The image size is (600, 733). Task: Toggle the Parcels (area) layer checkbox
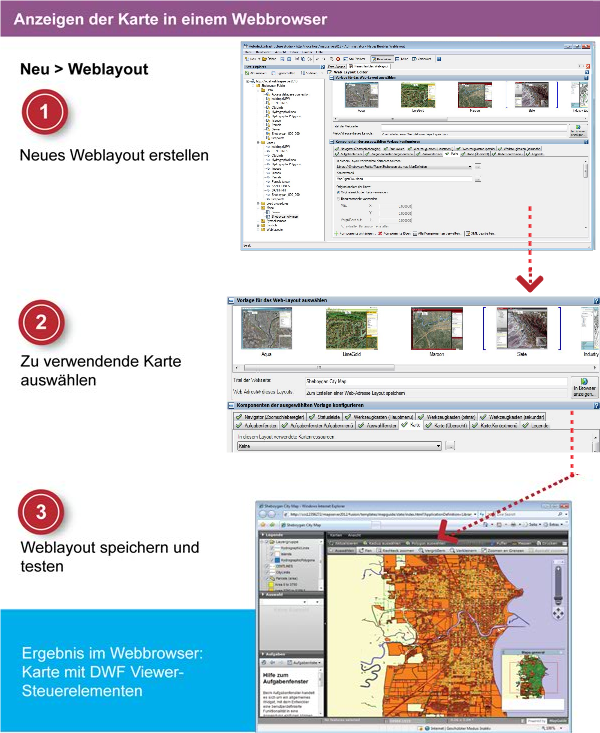coord(267,578)
